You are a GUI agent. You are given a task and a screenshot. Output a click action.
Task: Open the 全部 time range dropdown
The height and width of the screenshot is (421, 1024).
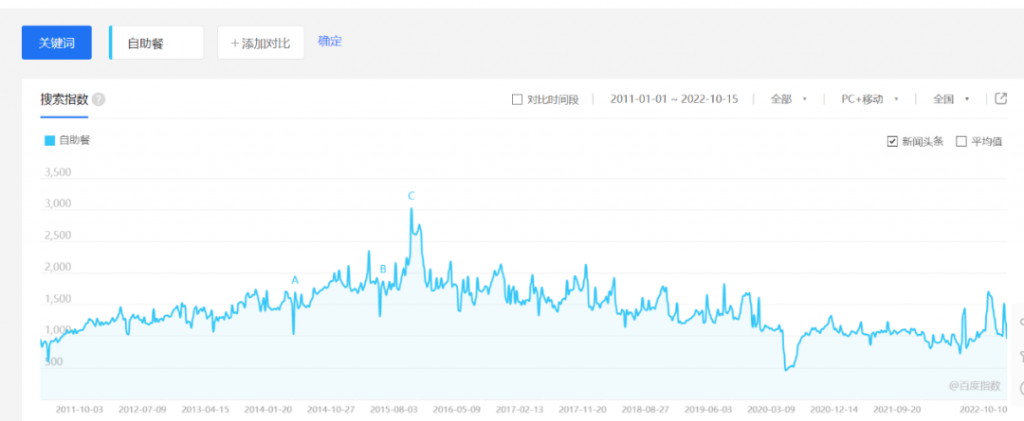[x=789, y=99]
